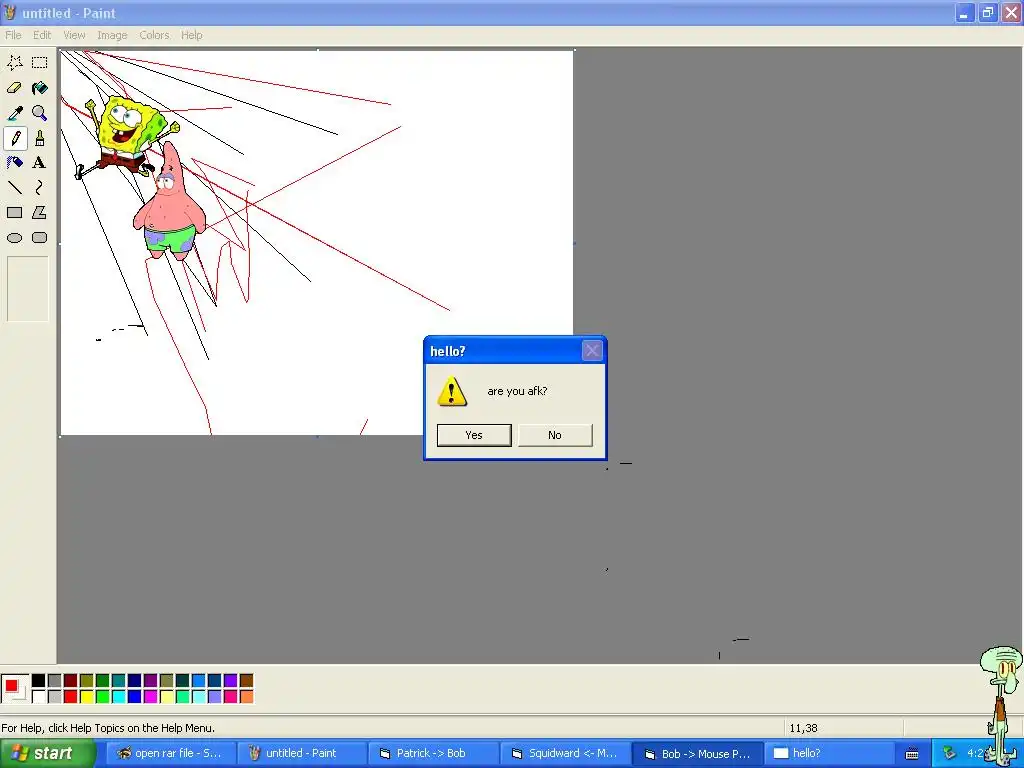Switch to the Airbrush spray tool
The width and height of the screenshot is (1024, 768).
pos(15,163)
